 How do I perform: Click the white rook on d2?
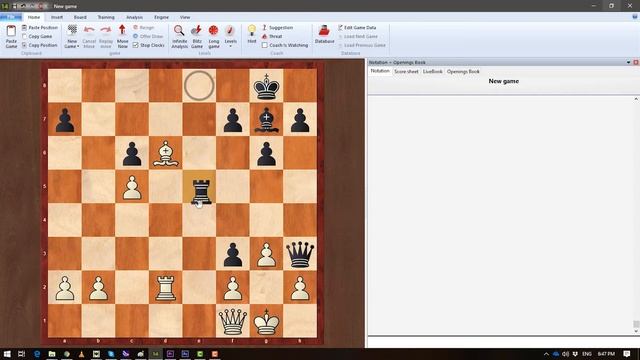tap(165, 288)
